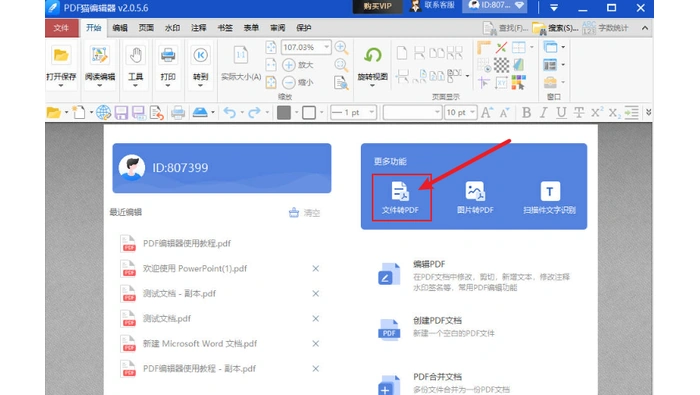Toggle underline text formatting
700x395 pixels.
coord(561,112)
